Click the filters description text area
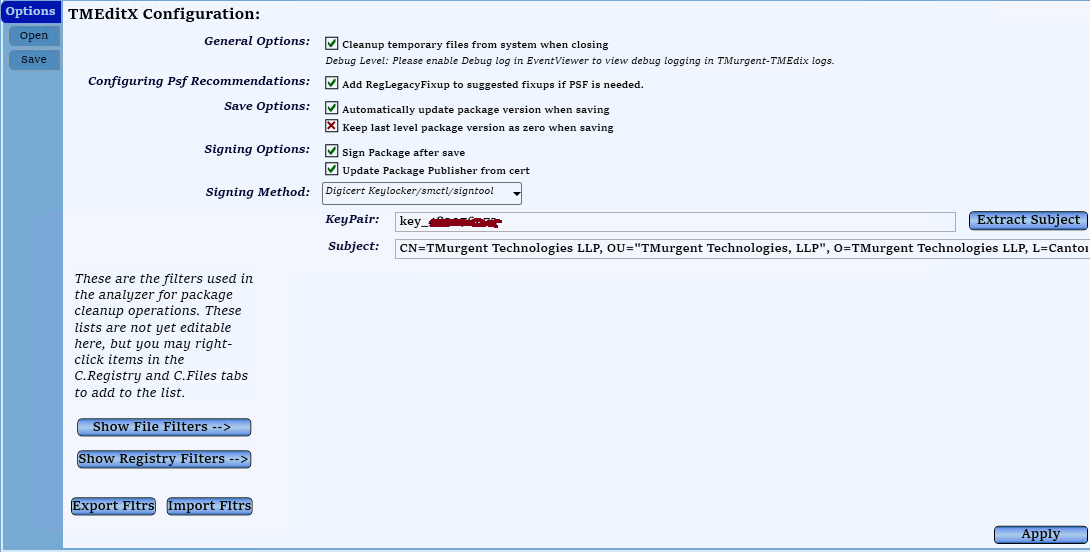Screen dimensions: 1090x552 [164, 336]
